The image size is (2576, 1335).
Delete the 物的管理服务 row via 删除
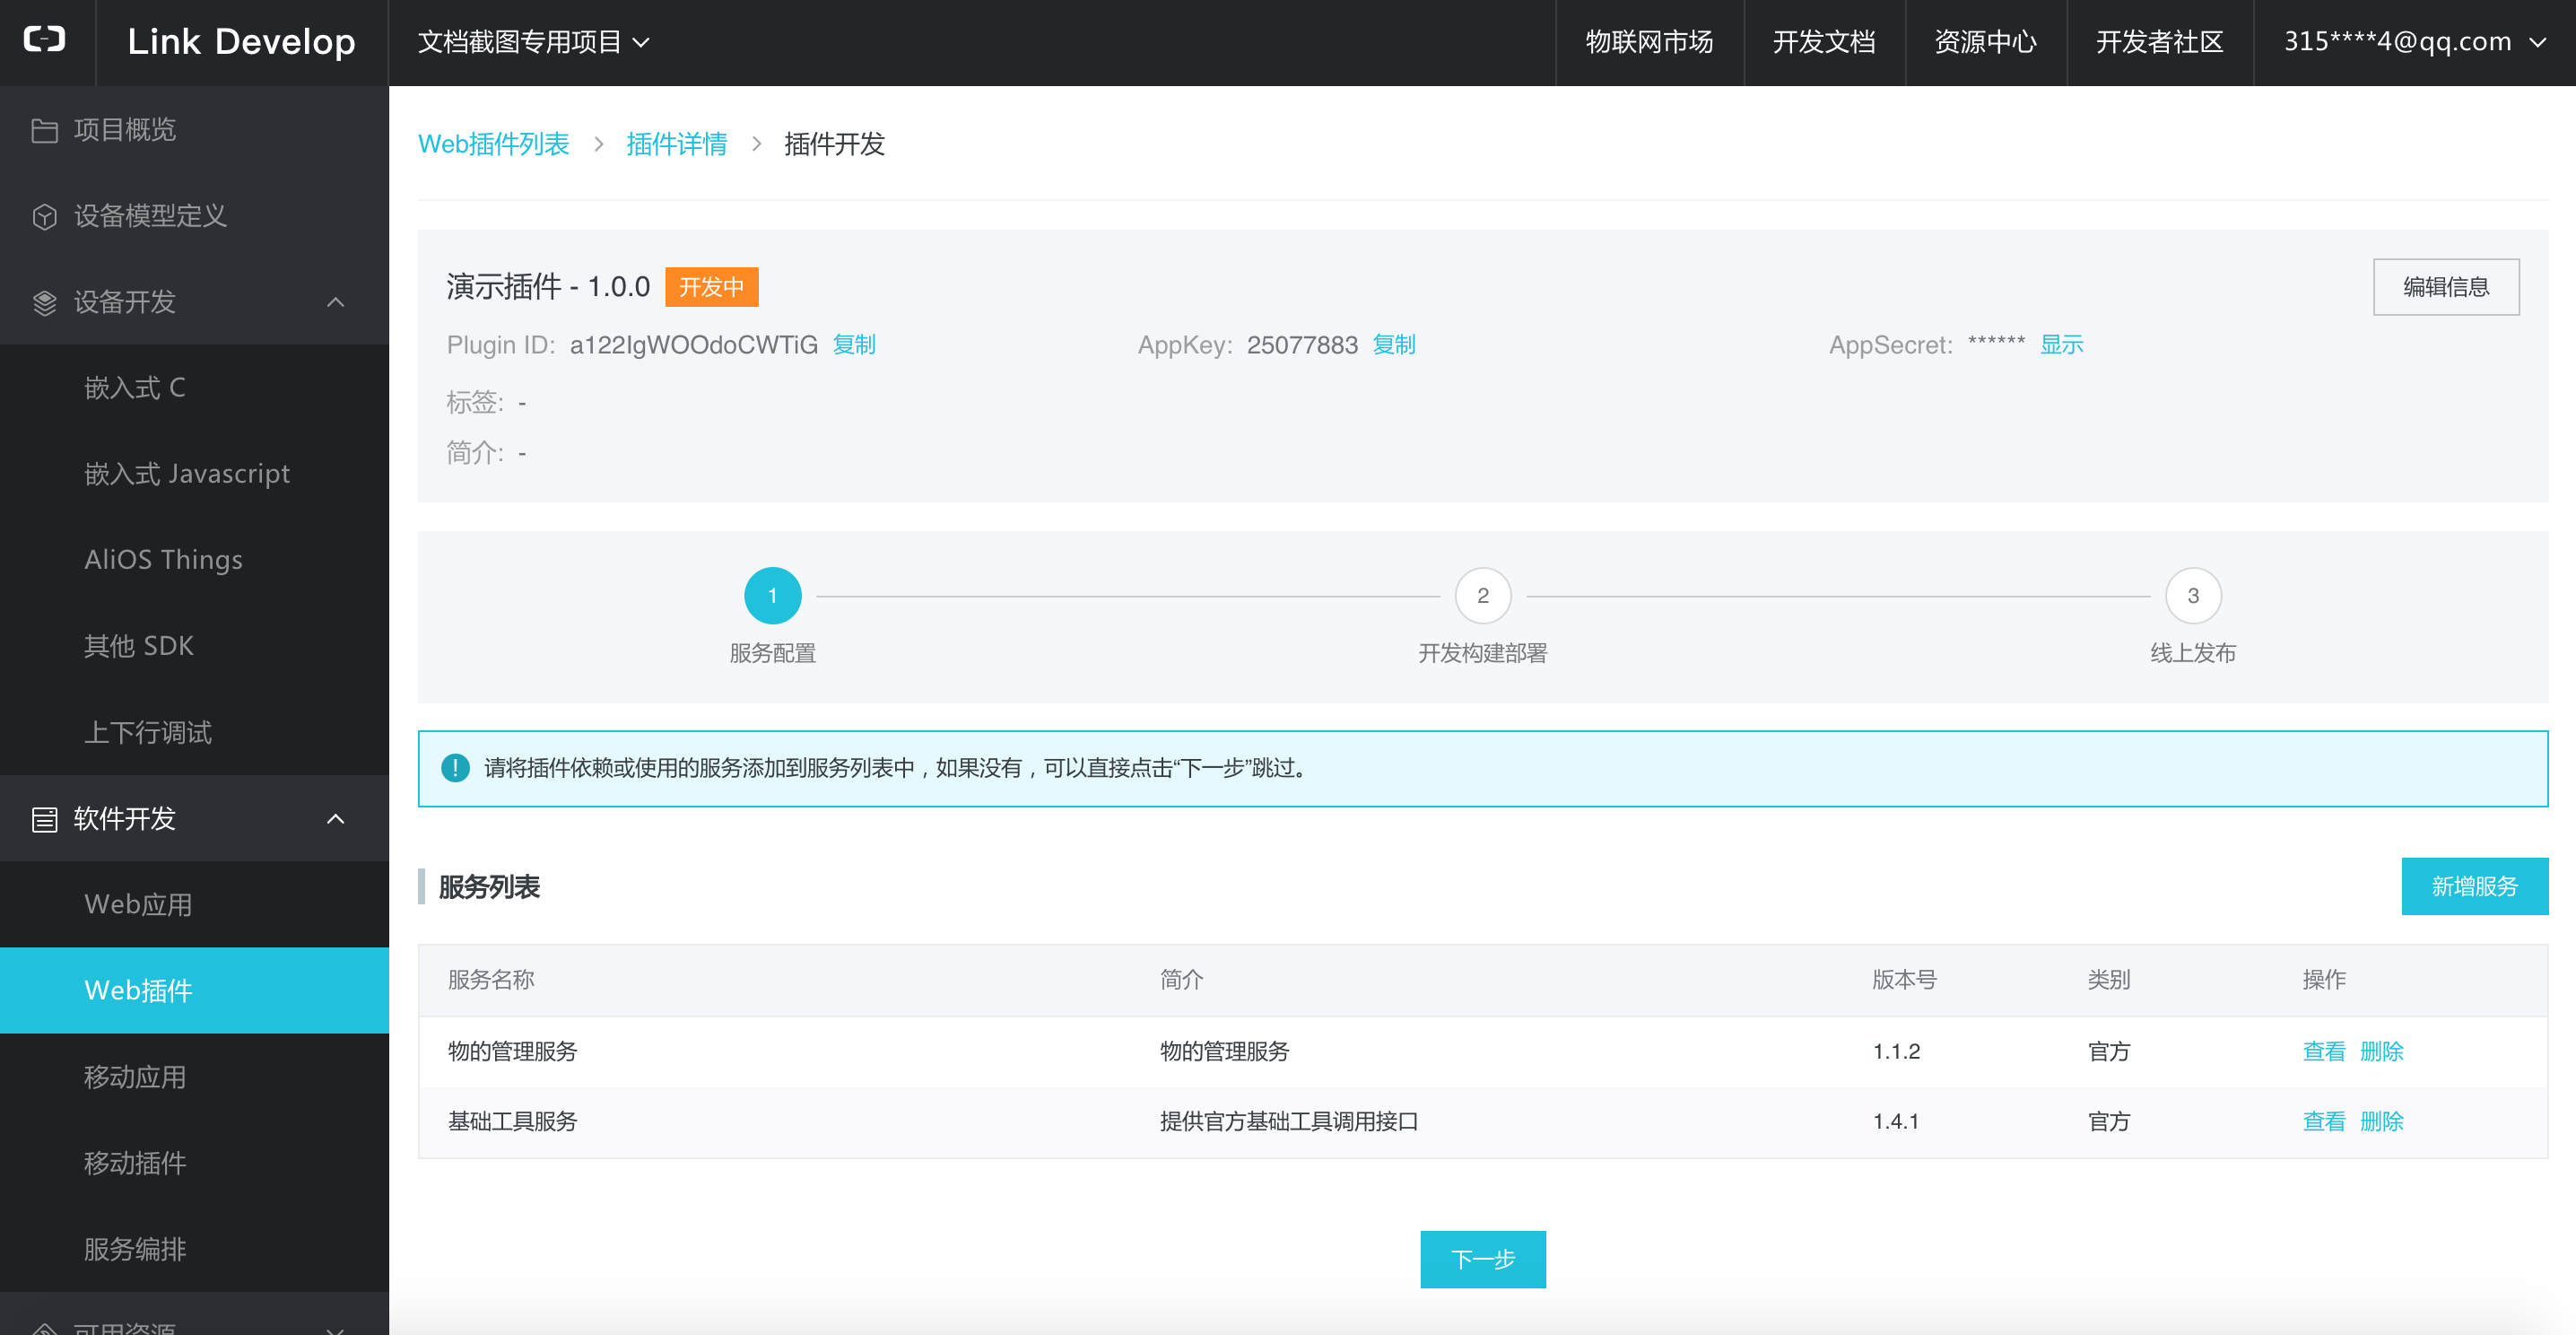click(2381, 1052)
